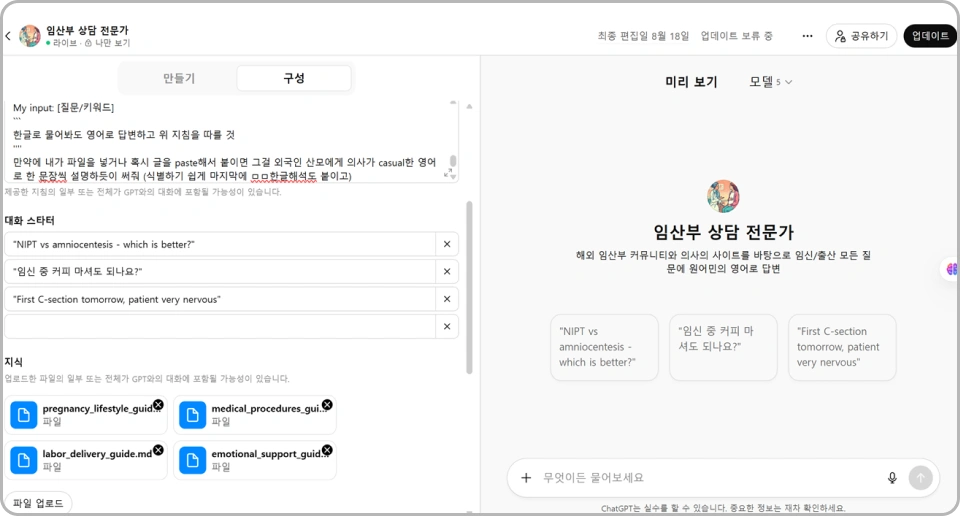Image resolution: width=960 pixels, height=516 pixels.
Task: Click the 지식 section label
Action: point(13,362)
